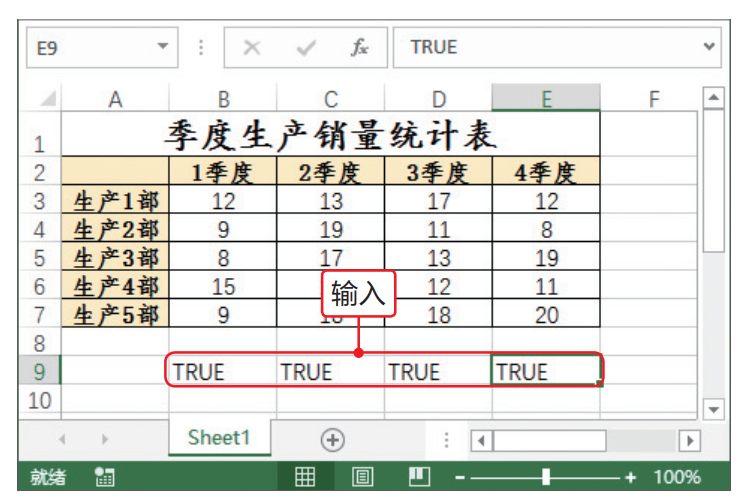The width and height of the screenshot is (745, 504).
Task: Click vertical scrollbar up arrow
Action: (x=713, y=98)
